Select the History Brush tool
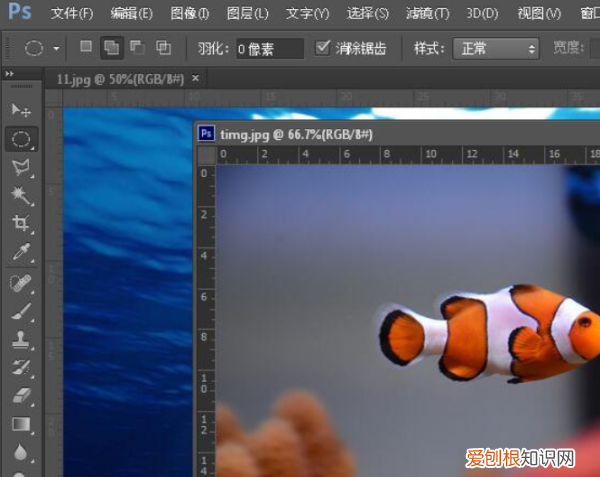600x477 pixels. pyautogui.click(x=21, y=368)
